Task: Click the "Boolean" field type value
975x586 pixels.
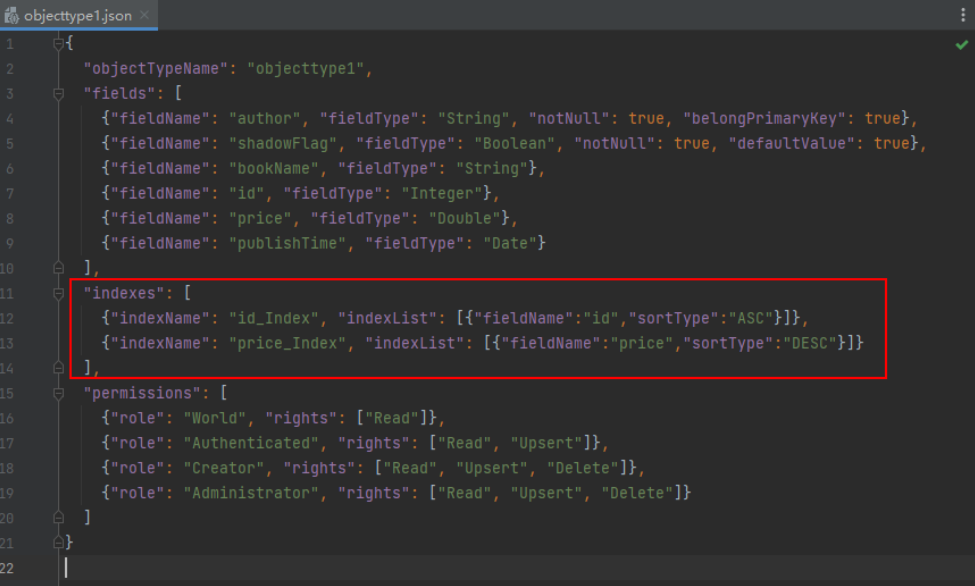Action: coord(514,143)
